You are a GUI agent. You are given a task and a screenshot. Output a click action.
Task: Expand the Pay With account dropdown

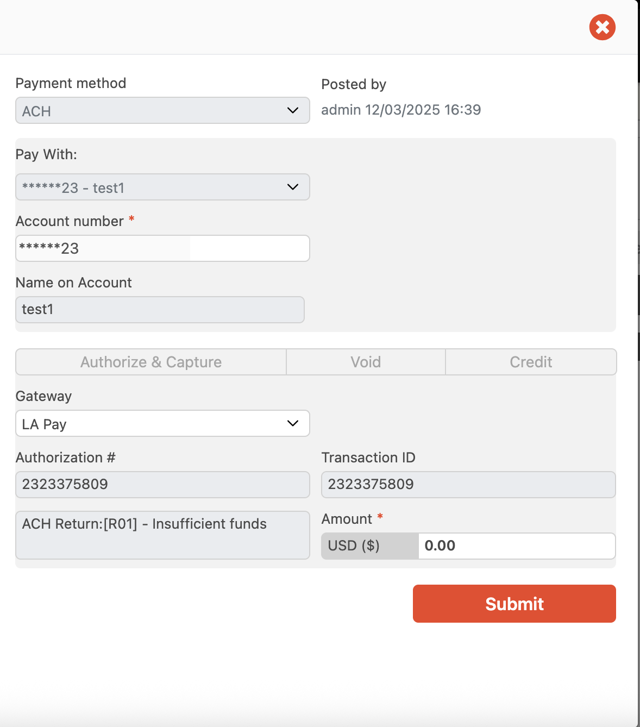coord(150,187)
